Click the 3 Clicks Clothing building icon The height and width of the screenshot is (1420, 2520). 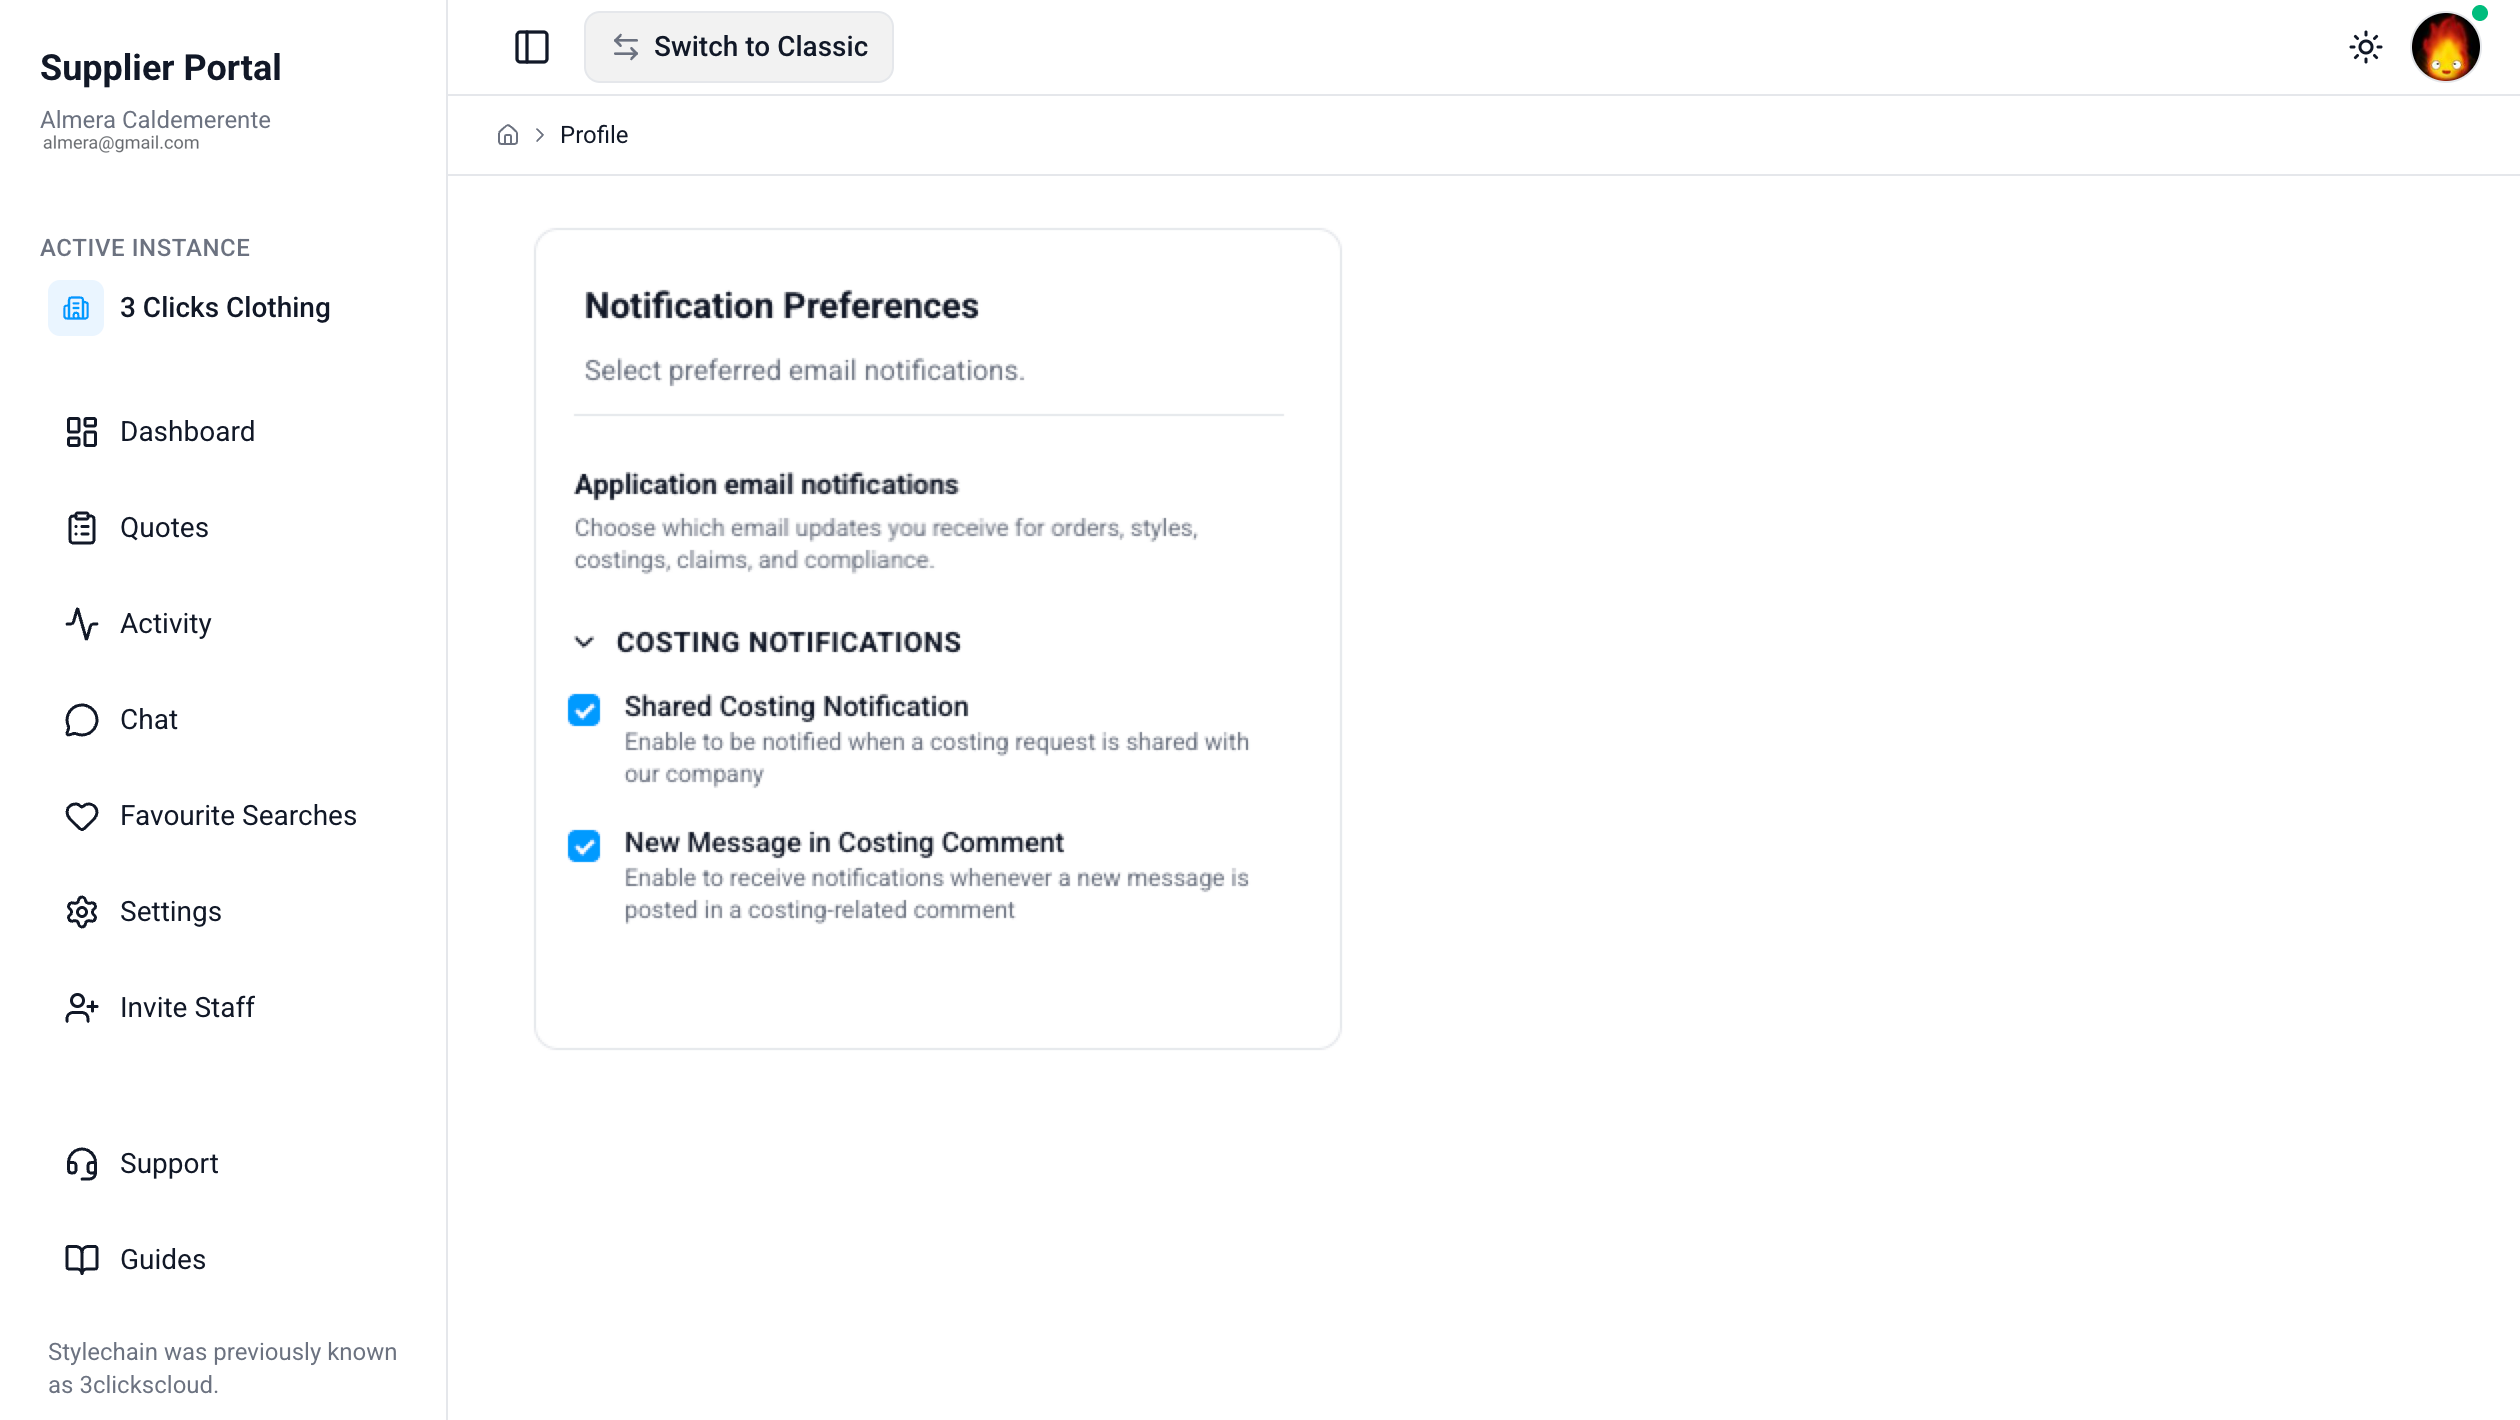(x=76, y=308)
